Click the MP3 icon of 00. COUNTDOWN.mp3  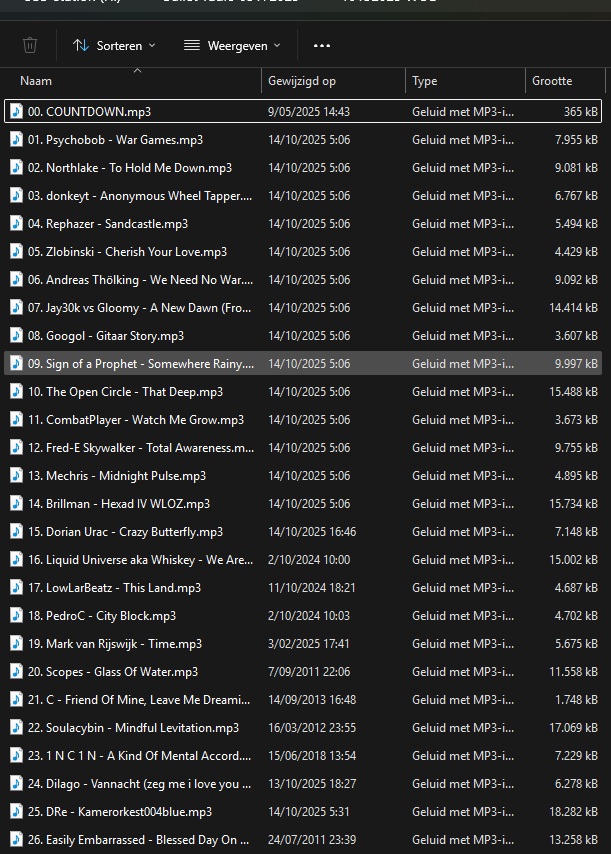(16, 112)
